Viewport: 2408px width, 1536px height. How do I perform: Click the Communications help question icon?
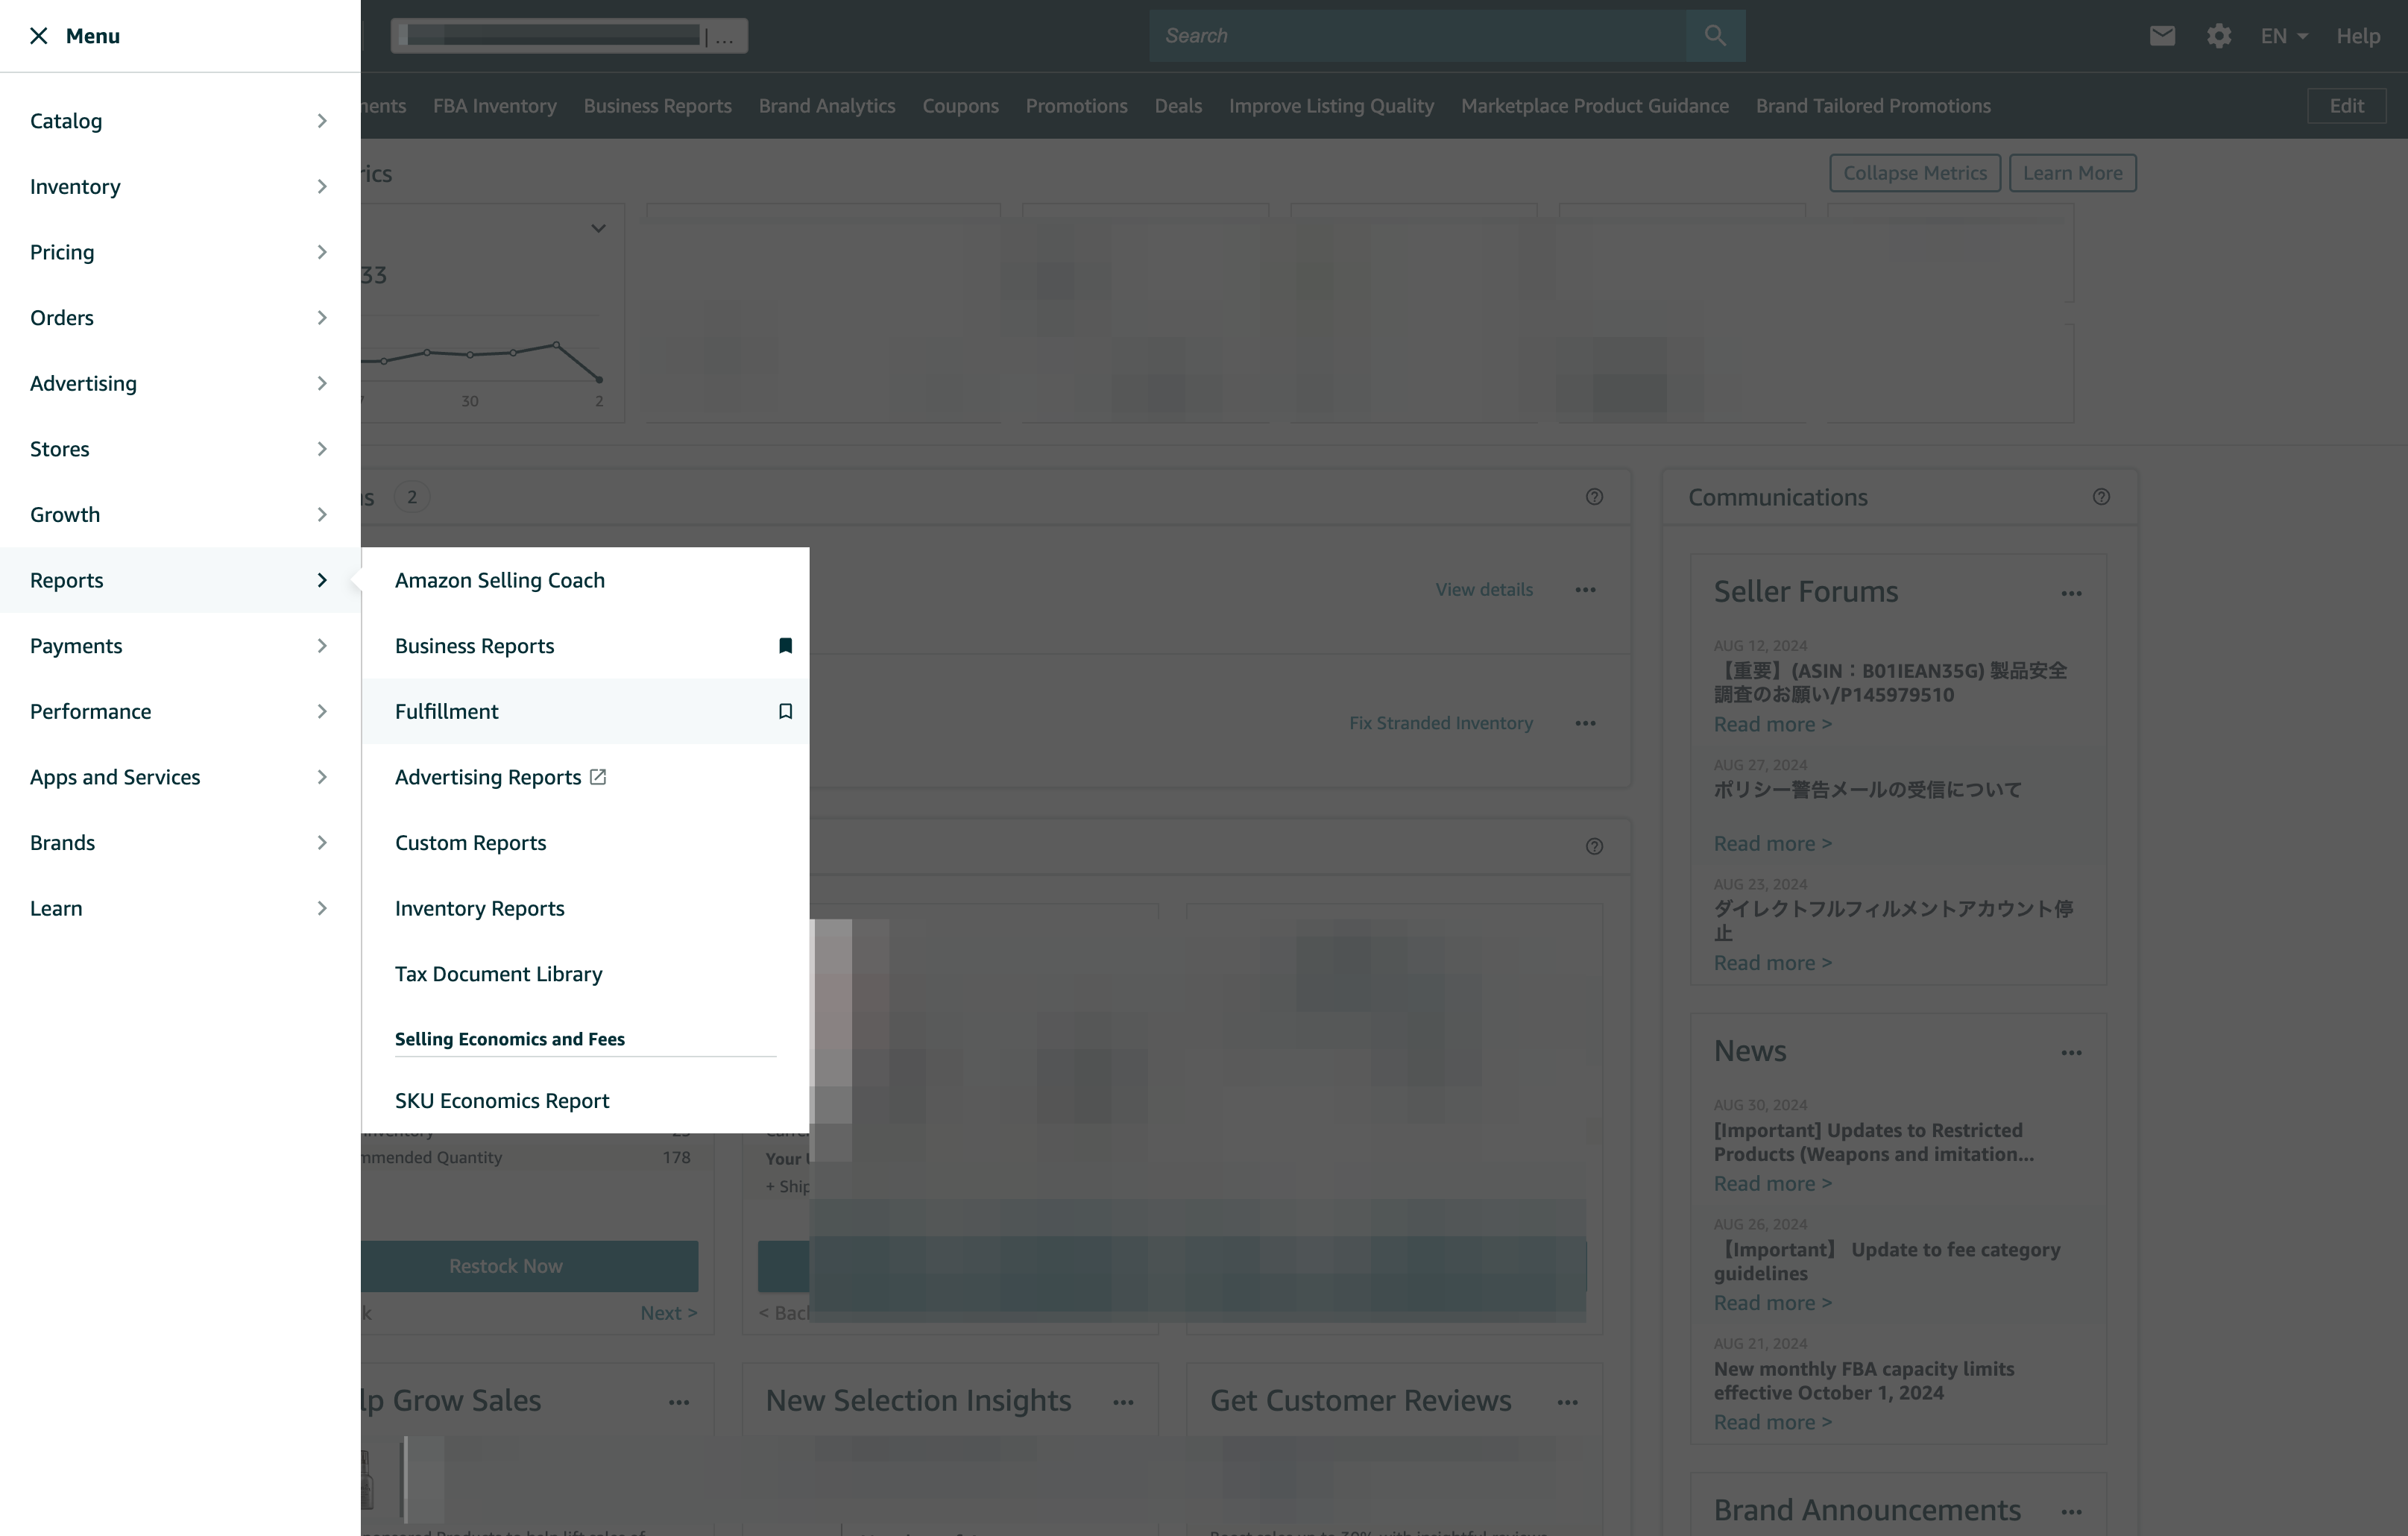(x=2101, y=497)
